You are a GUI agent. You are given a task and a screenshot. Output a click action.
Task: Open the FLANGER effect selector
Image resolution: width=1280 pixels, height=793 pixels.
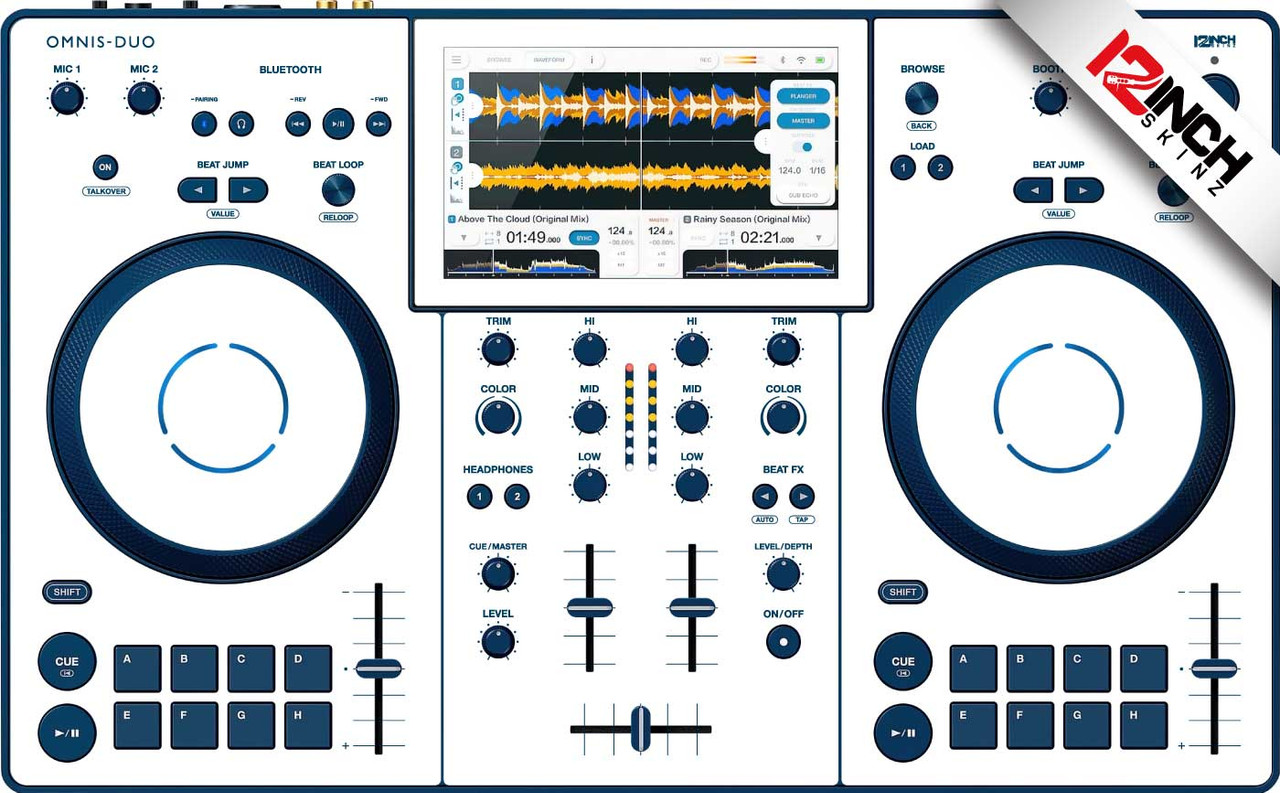803,96
